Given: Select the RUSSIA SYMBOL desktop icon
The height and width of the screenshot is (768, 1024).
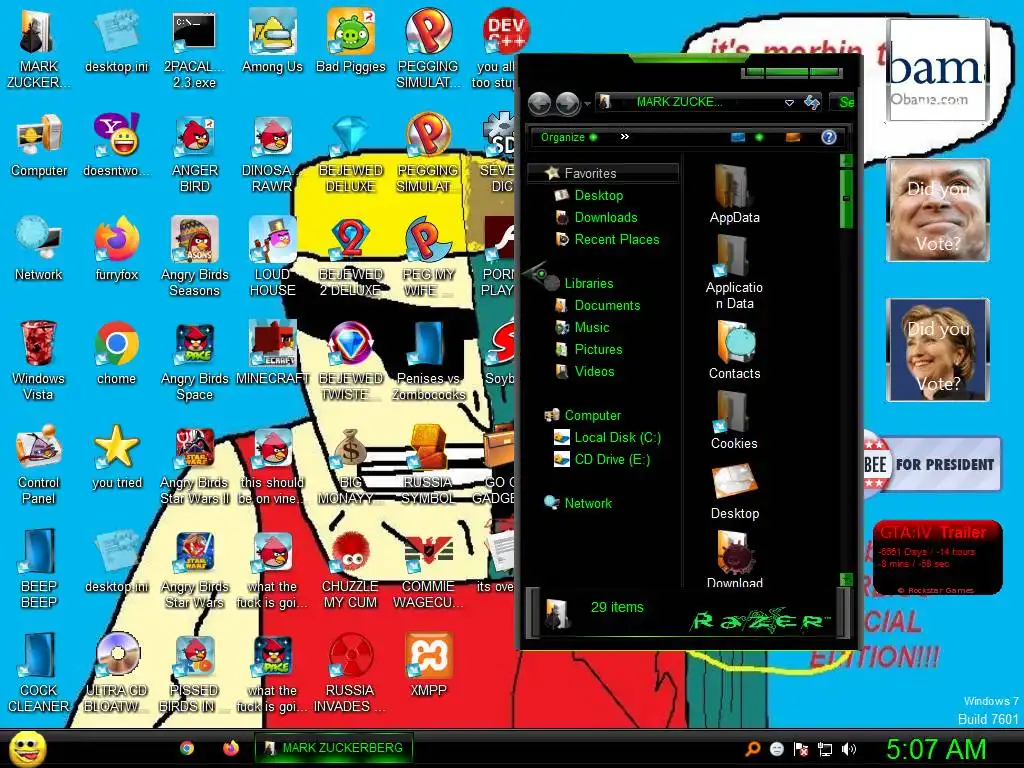Looking at the screenshot, I should pyautogui.click(x=428, y=466).
